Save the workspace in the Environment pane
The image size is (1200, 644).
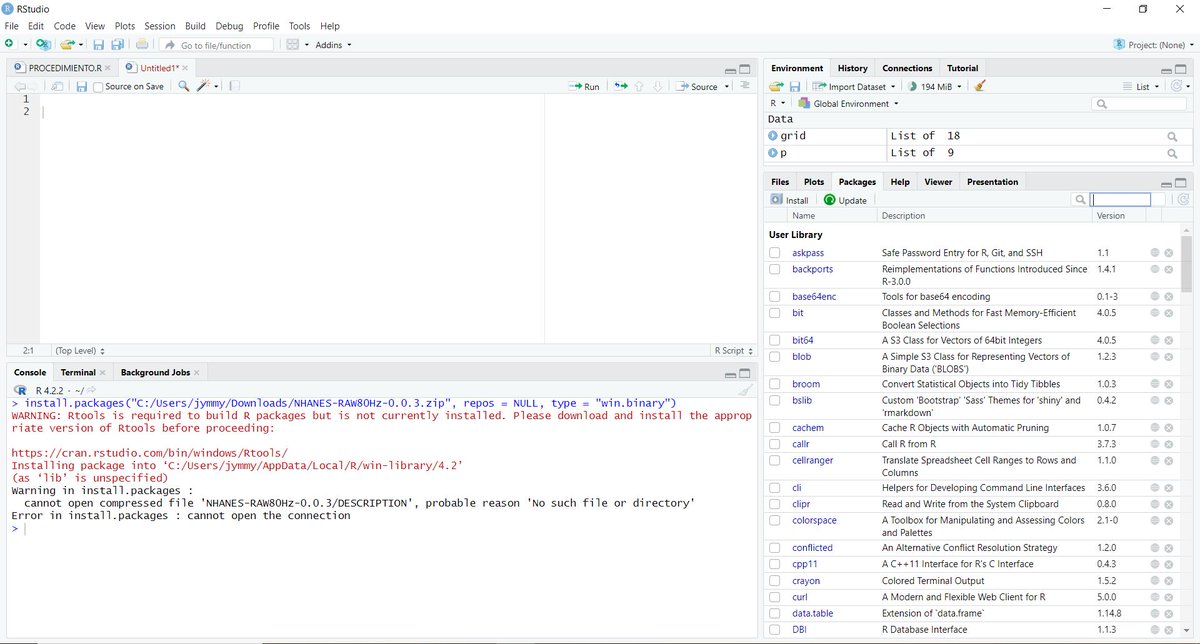(x=795, y=86)
